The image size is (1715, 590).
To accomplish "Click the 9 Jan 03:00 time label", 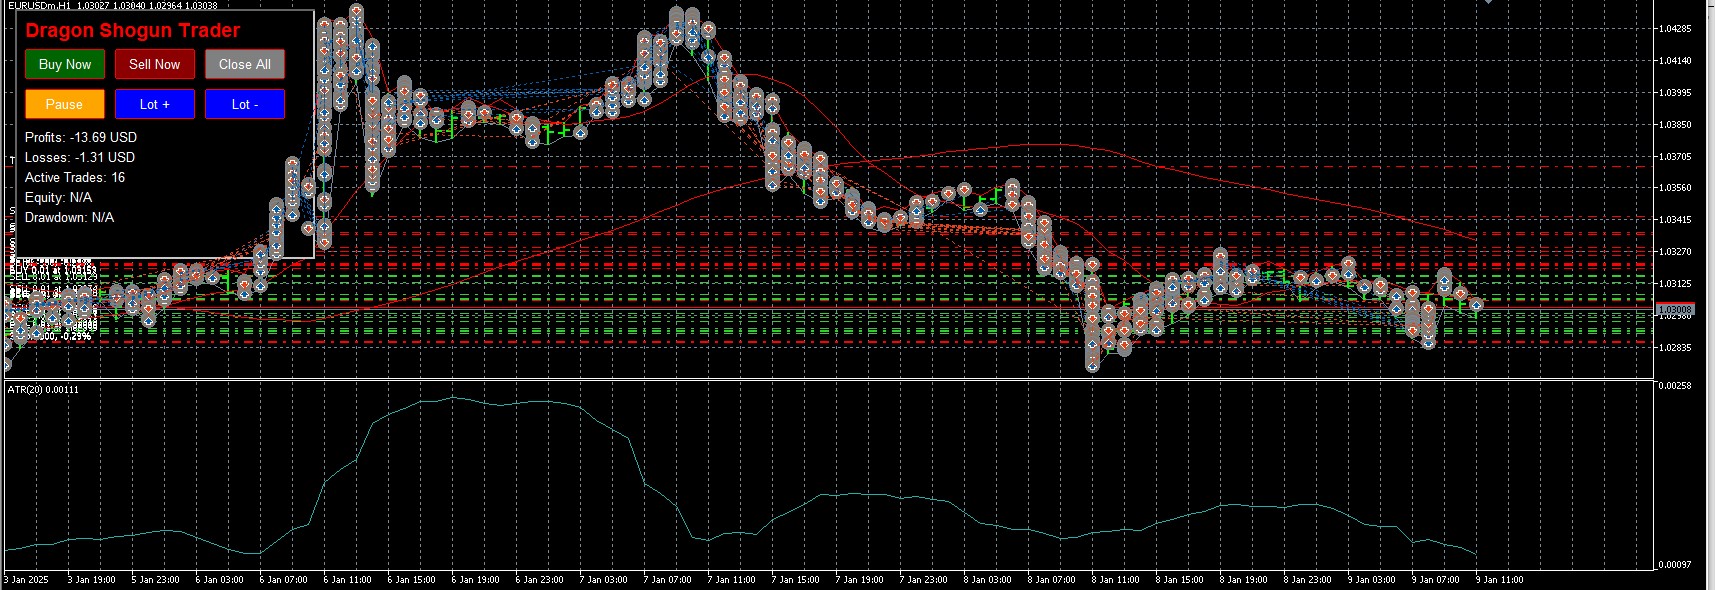I will (x=1372, y=579).
